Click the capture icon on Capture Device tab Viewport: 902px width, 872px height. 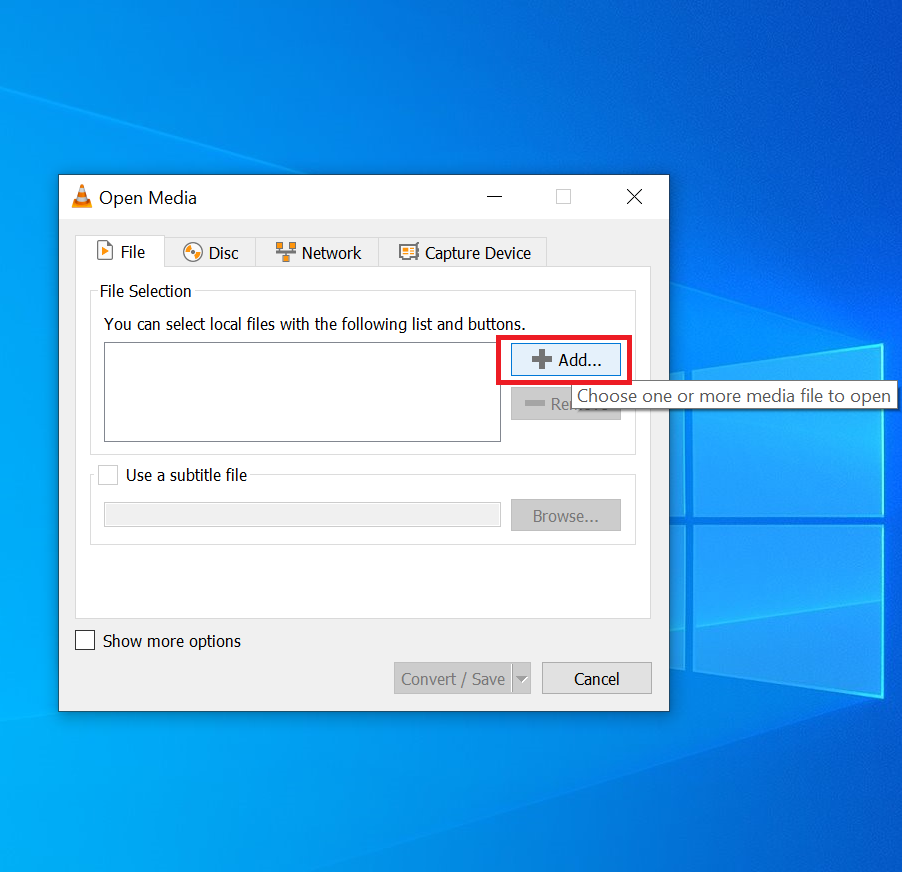point(408,252)
